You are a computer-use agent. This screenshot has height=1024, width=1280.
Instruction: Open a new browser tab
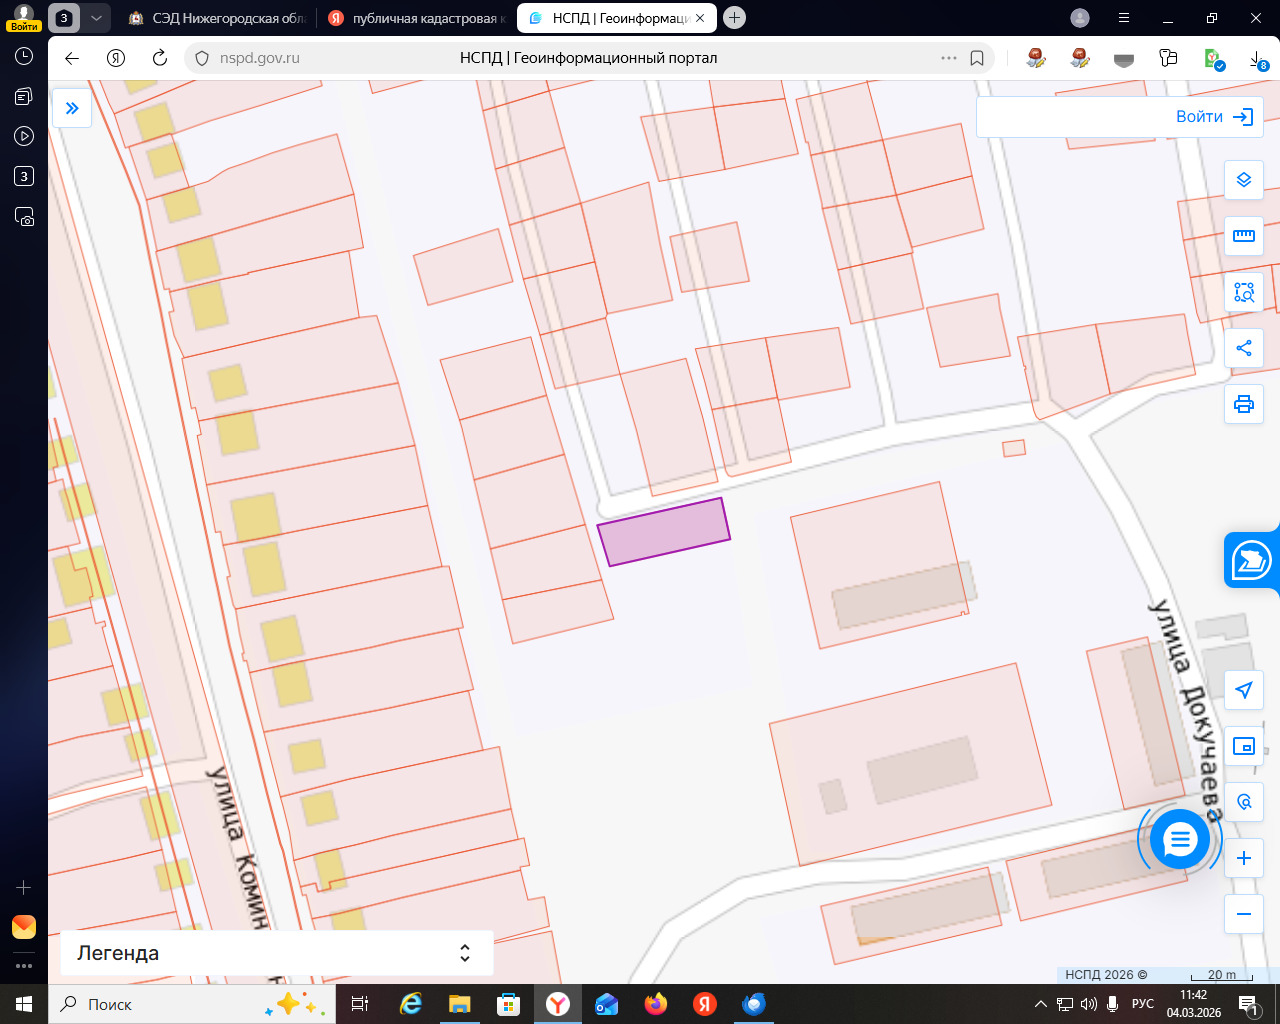[x=734, y=18]
